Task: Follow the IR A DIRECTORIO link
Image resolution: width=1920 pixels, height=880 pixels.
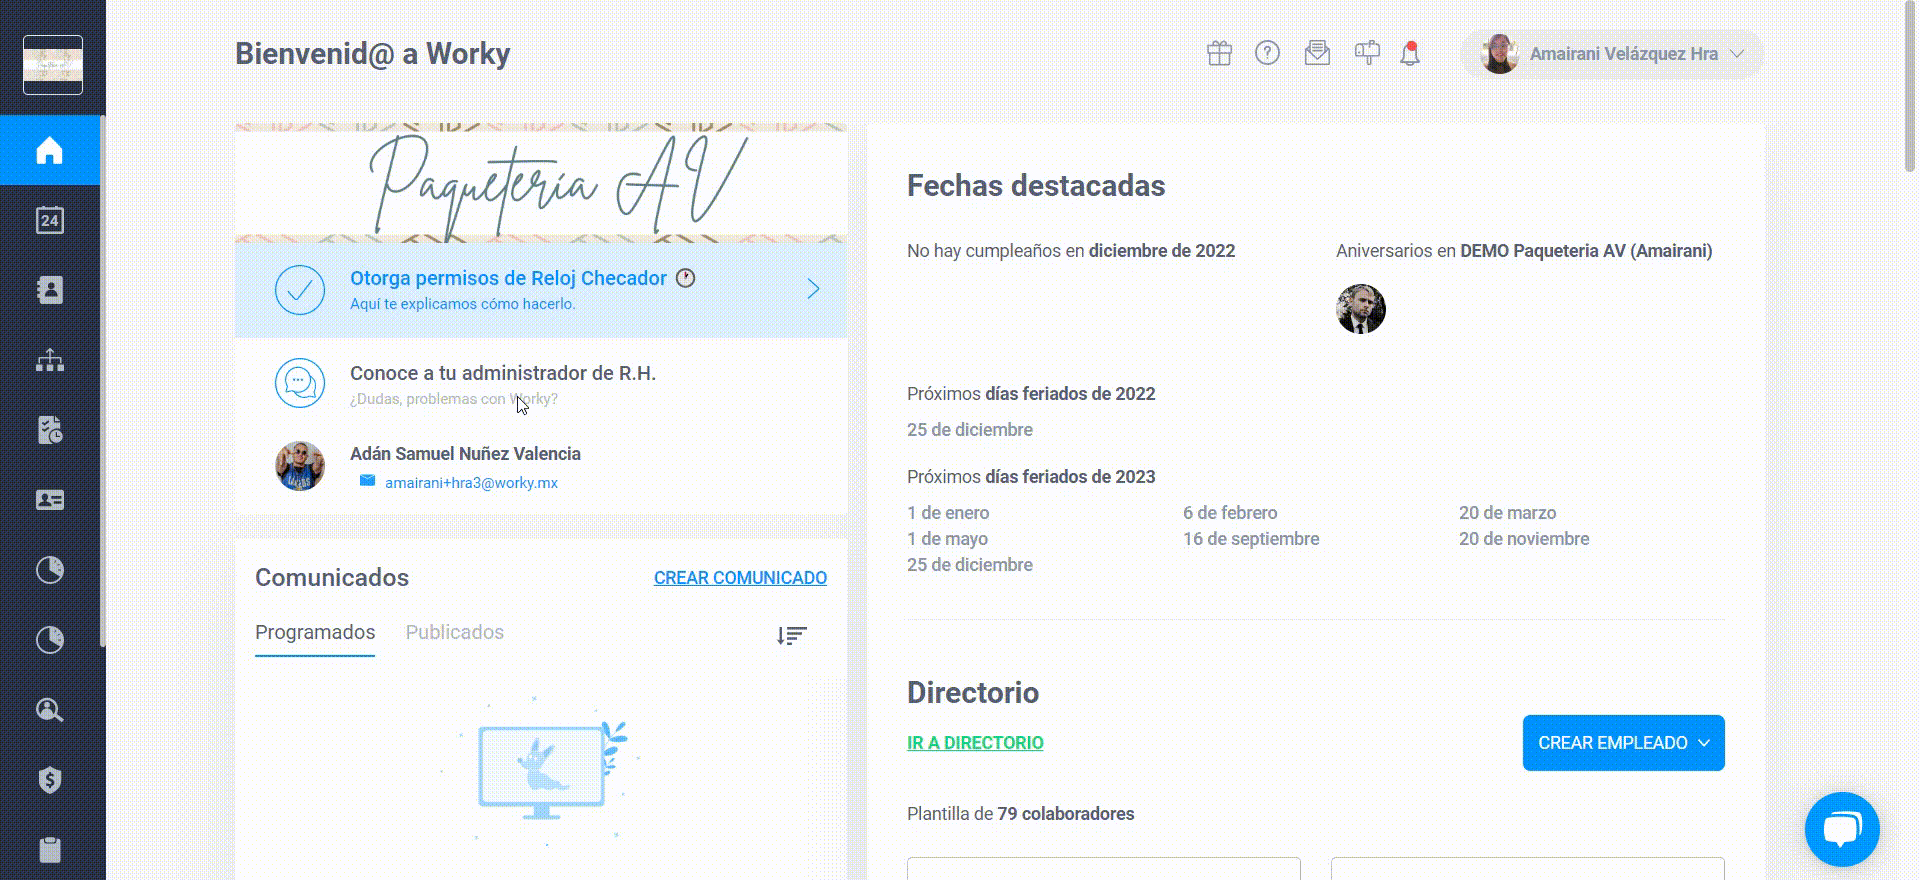Action: pos(975,743)
